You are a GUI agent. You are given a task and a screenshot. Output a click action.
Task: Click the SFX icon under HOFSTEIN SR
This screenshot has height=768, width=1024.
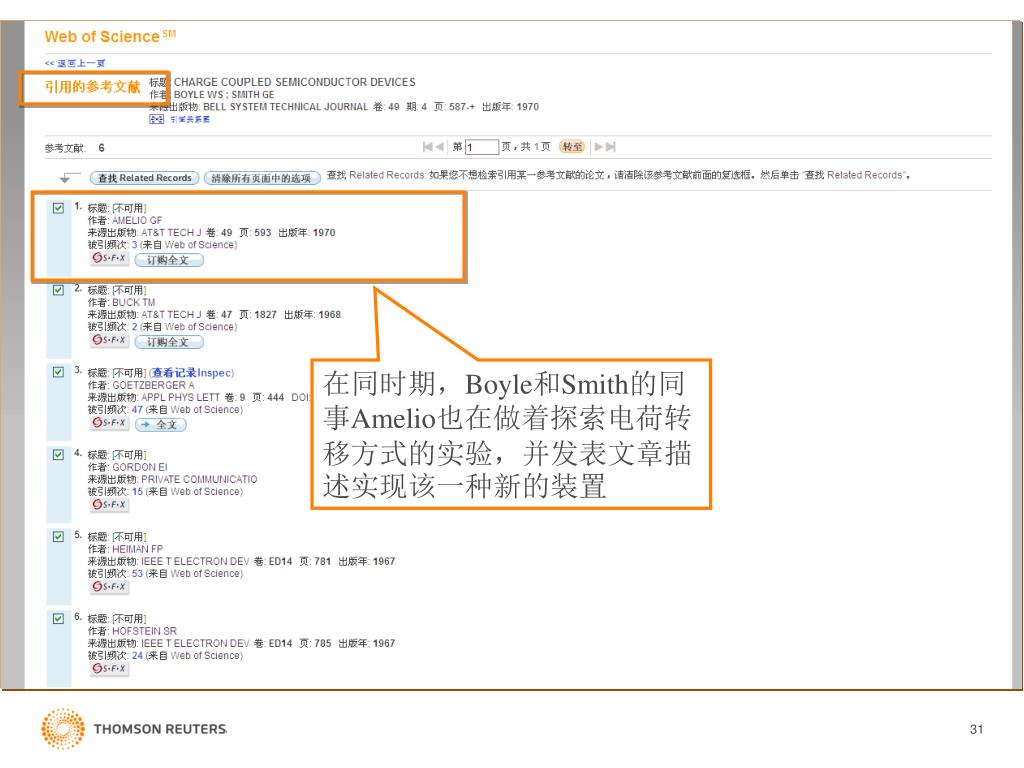[110, 669]
